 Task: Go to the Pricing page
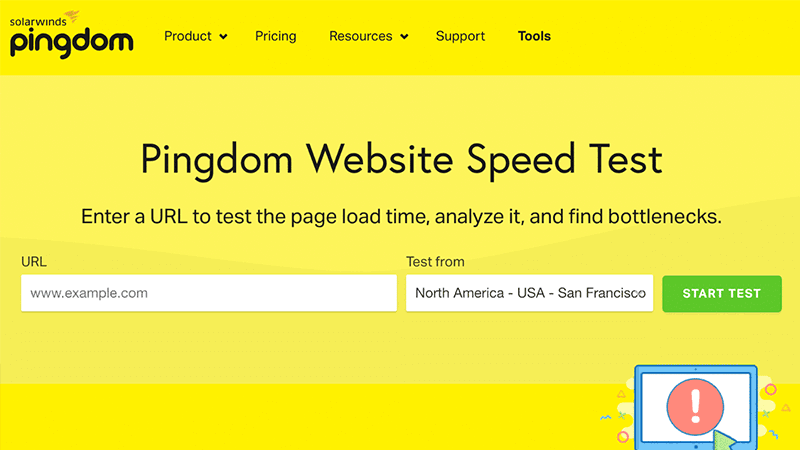coord(276,36)
